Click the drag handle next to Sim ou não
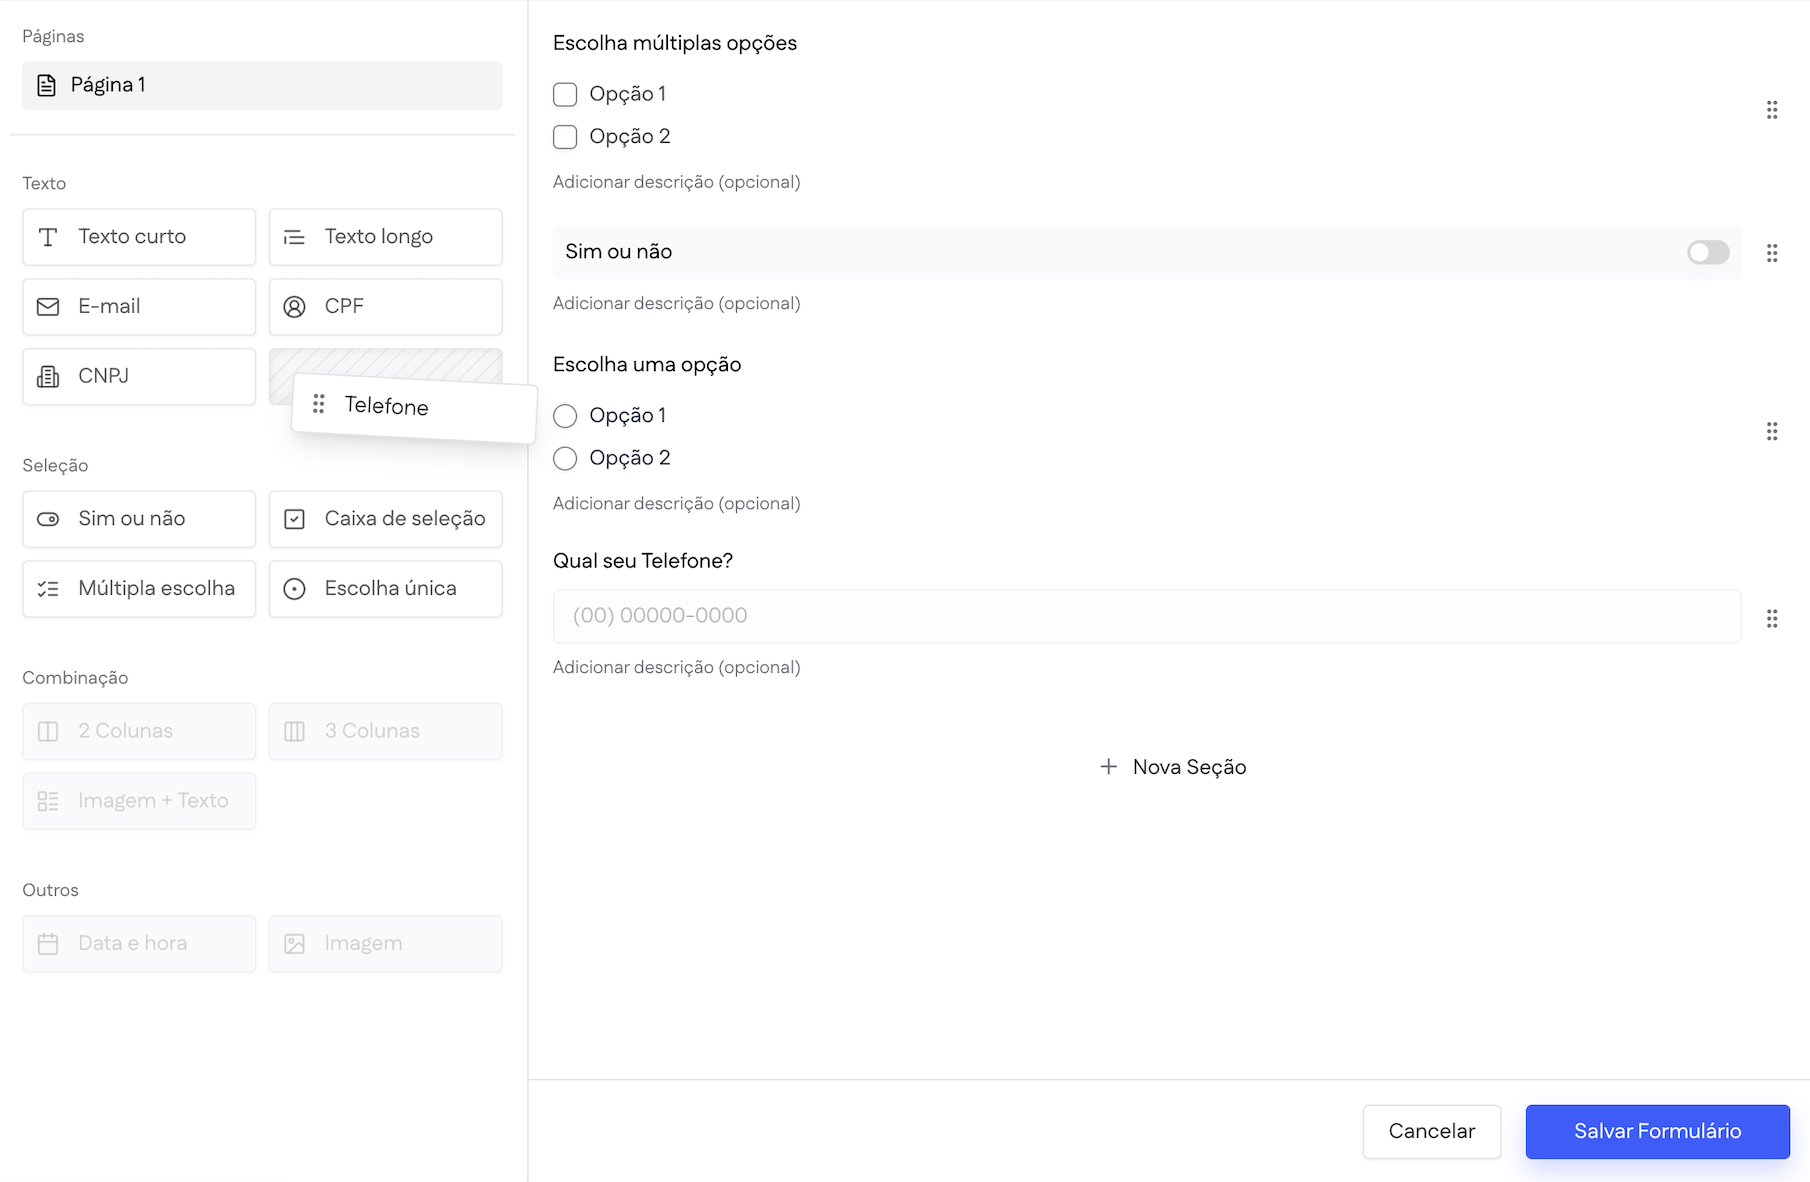The height and width of the screenshot is (1182, 1810). coord(1773,253)
